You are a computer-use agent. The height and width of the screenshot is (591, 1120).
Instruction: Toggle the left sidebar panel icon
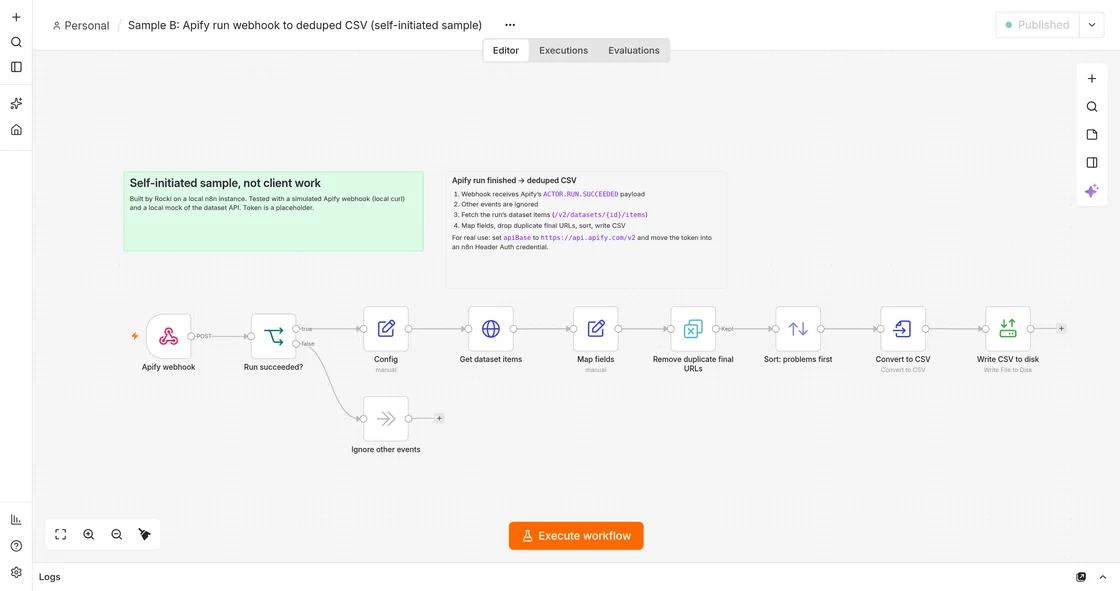coord(16,67)
